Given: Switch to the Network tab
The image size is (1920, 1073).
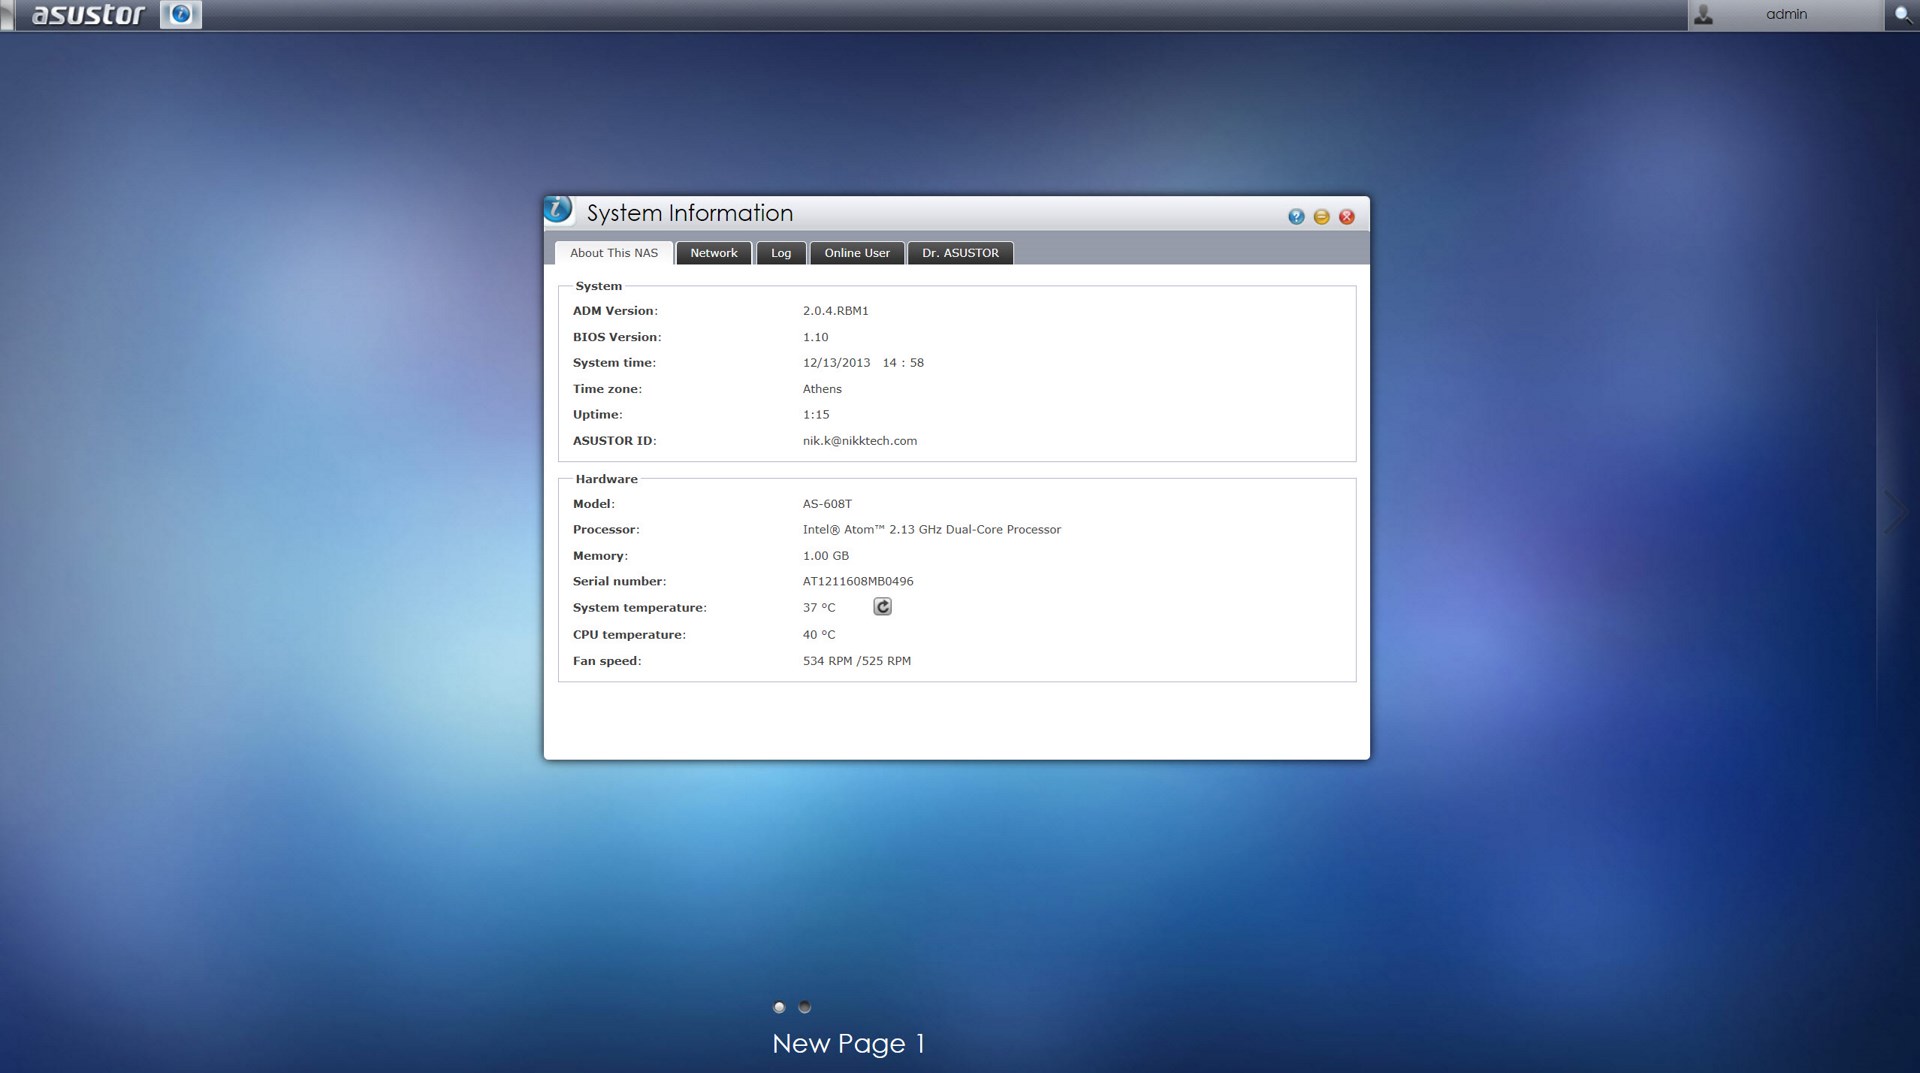Looking at the screenshot, I should tap(714, 253).
